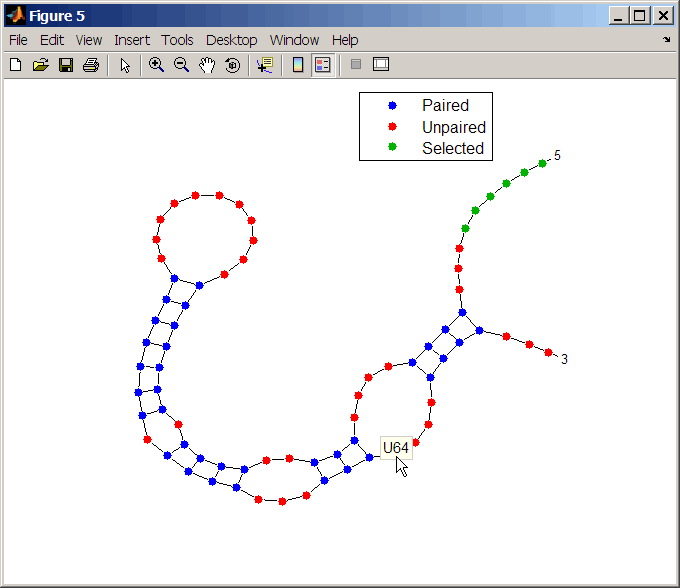This screenshot has height=588, width=680.
Task: Enable the Data Cursor tool
Action: point(265,65)
